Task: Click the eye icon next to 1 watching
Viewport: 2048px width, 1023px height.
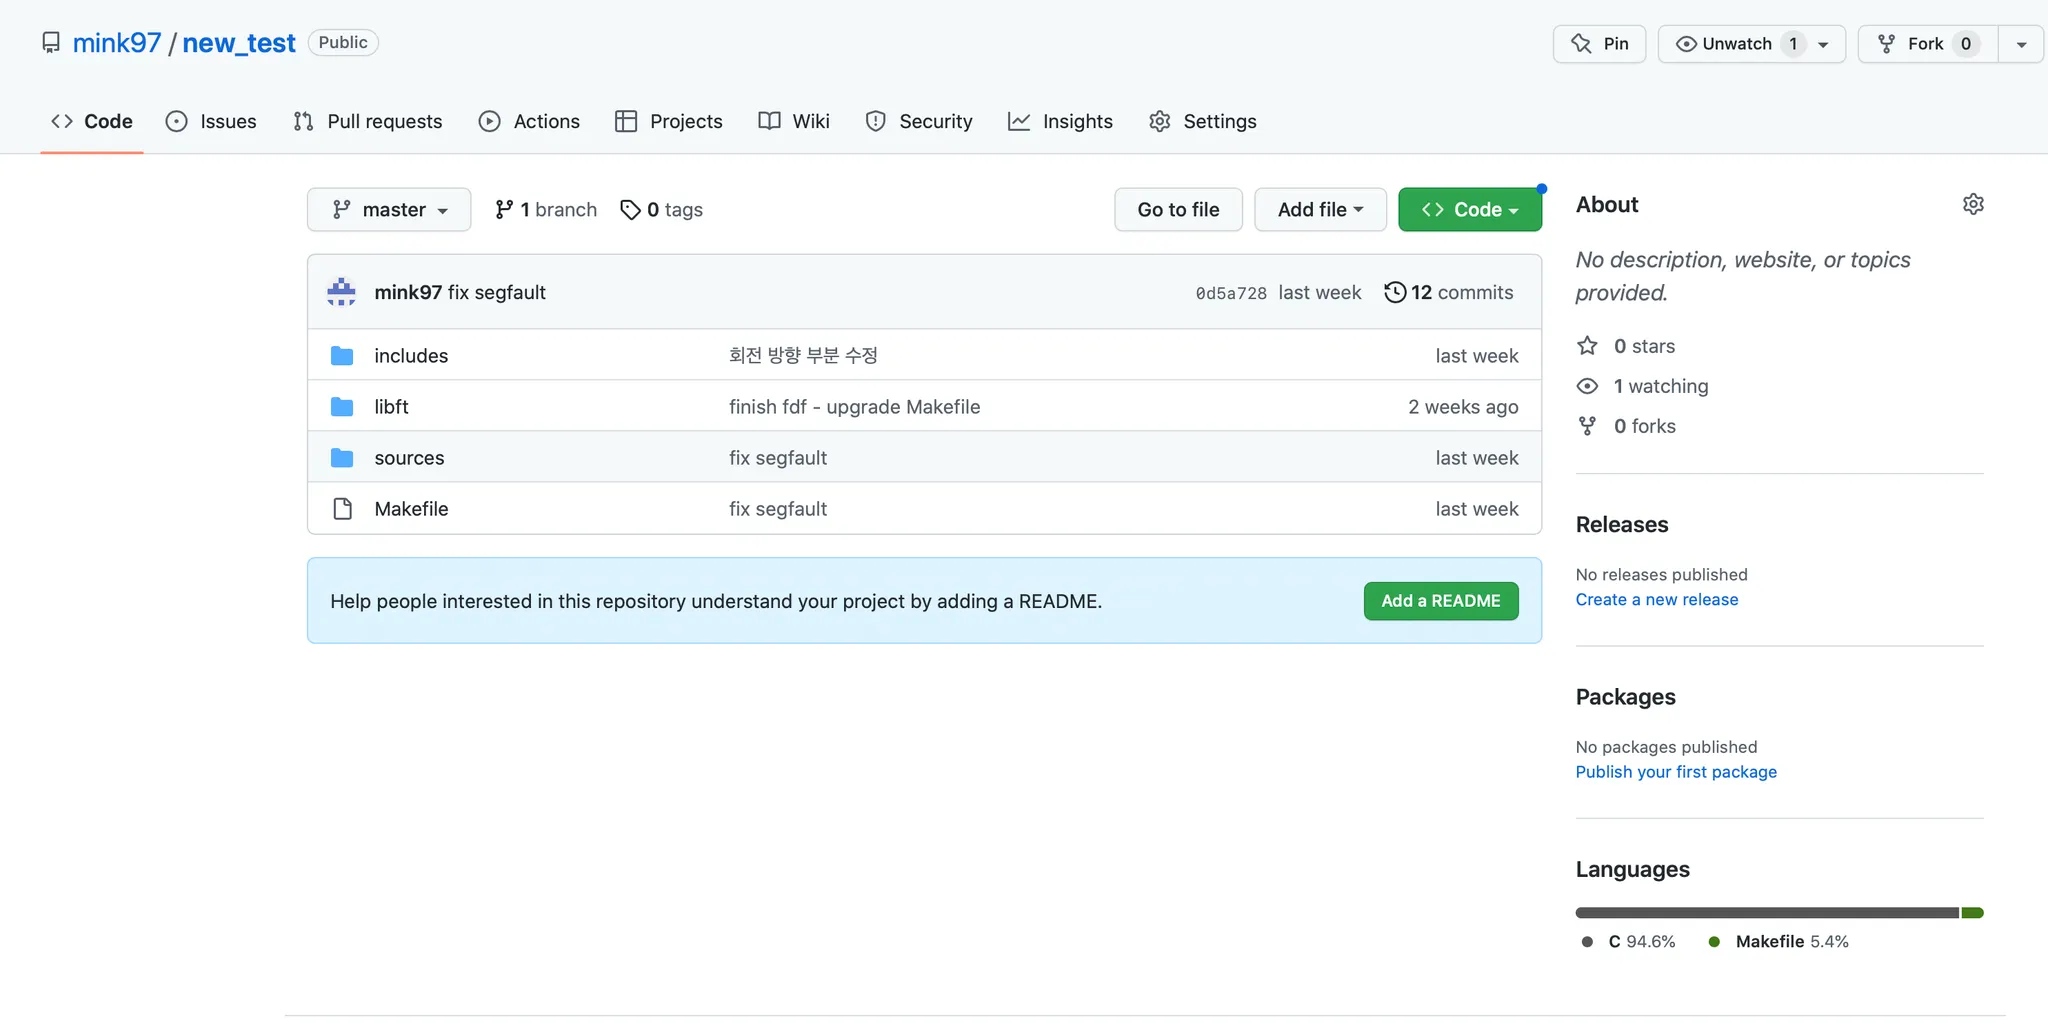Action: point(1587,386)
